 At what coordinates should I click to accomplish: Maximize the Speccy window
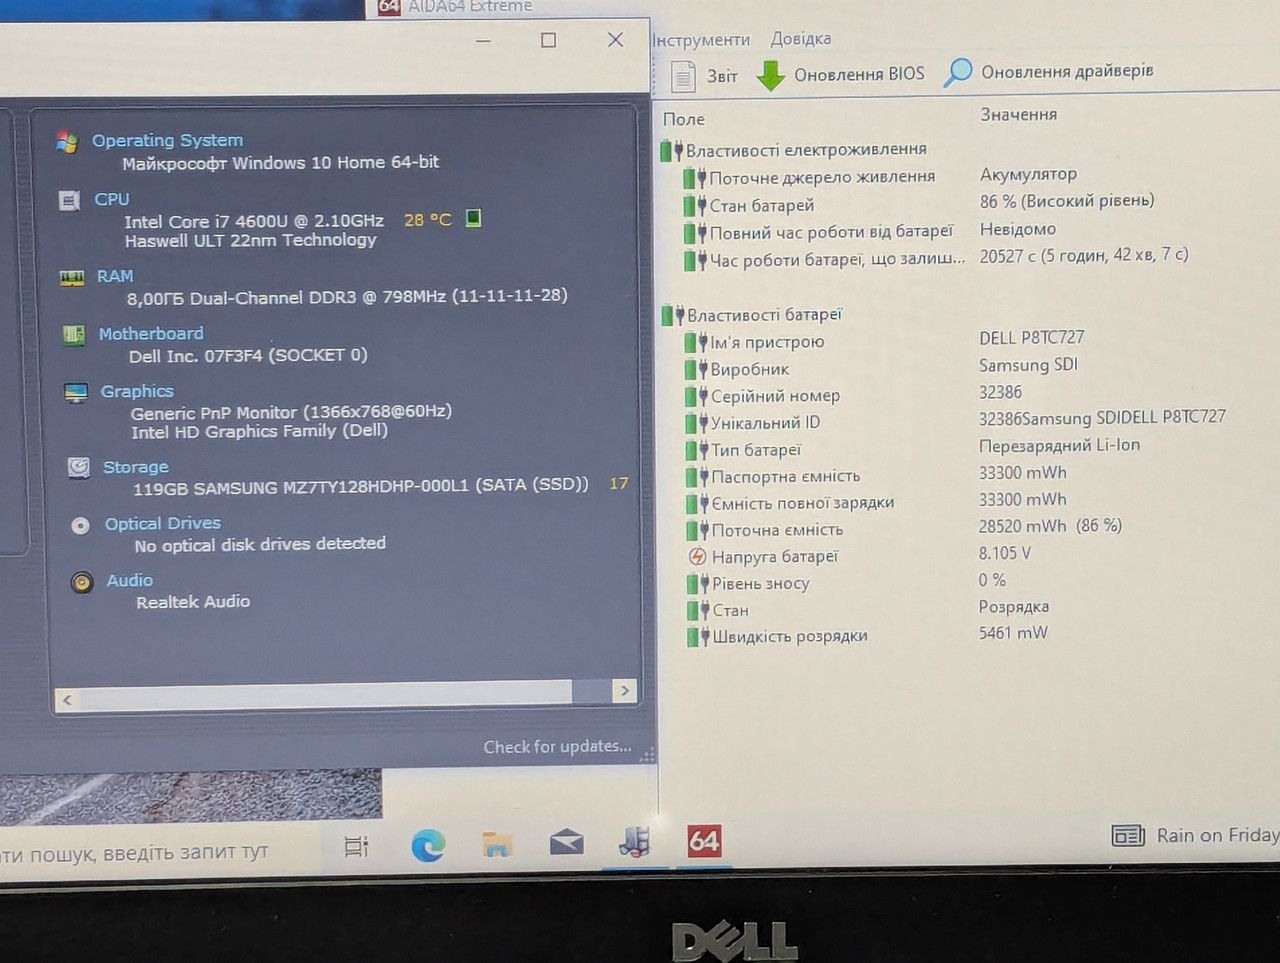coord(549,40)
